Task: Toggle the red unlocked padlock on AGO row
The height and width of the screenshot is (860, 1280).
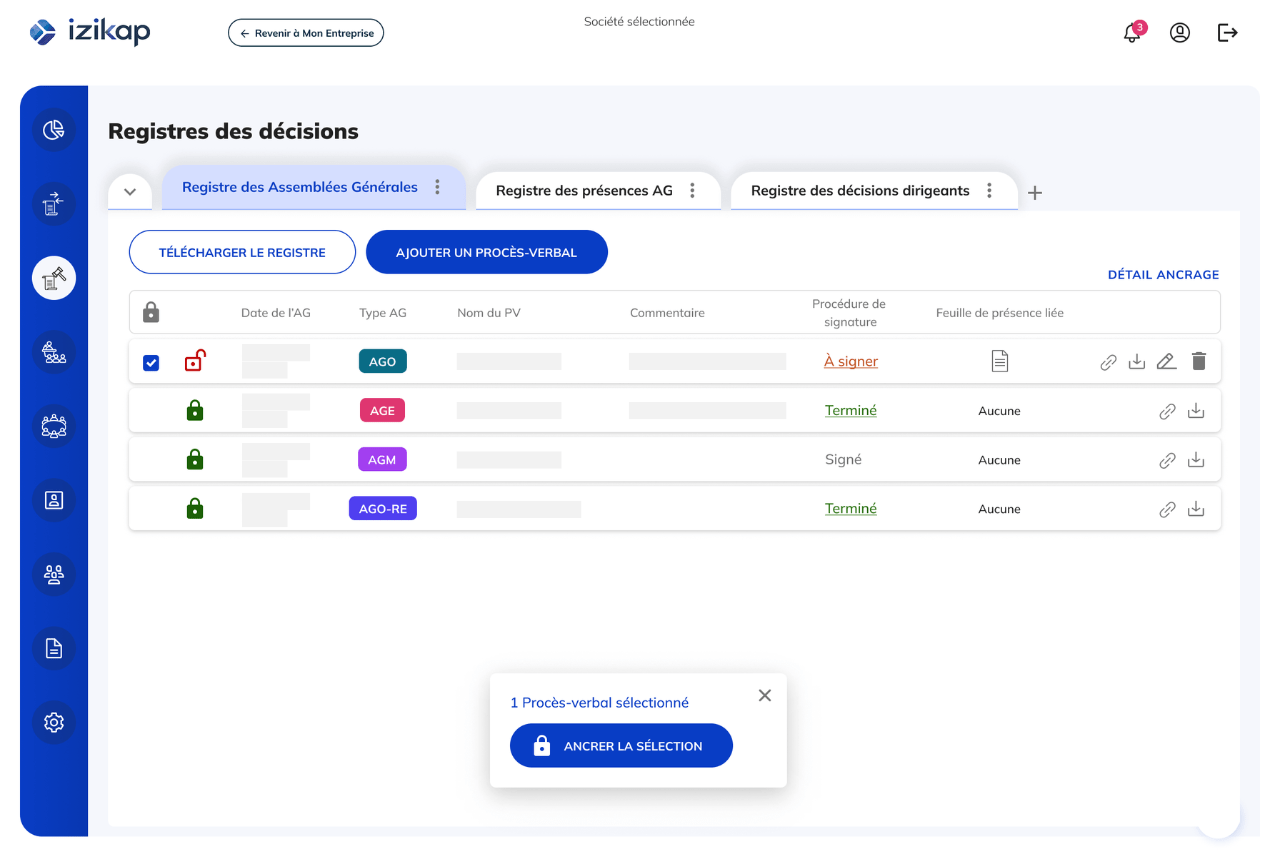Action: pyautogui.click(x=195, y=361)
